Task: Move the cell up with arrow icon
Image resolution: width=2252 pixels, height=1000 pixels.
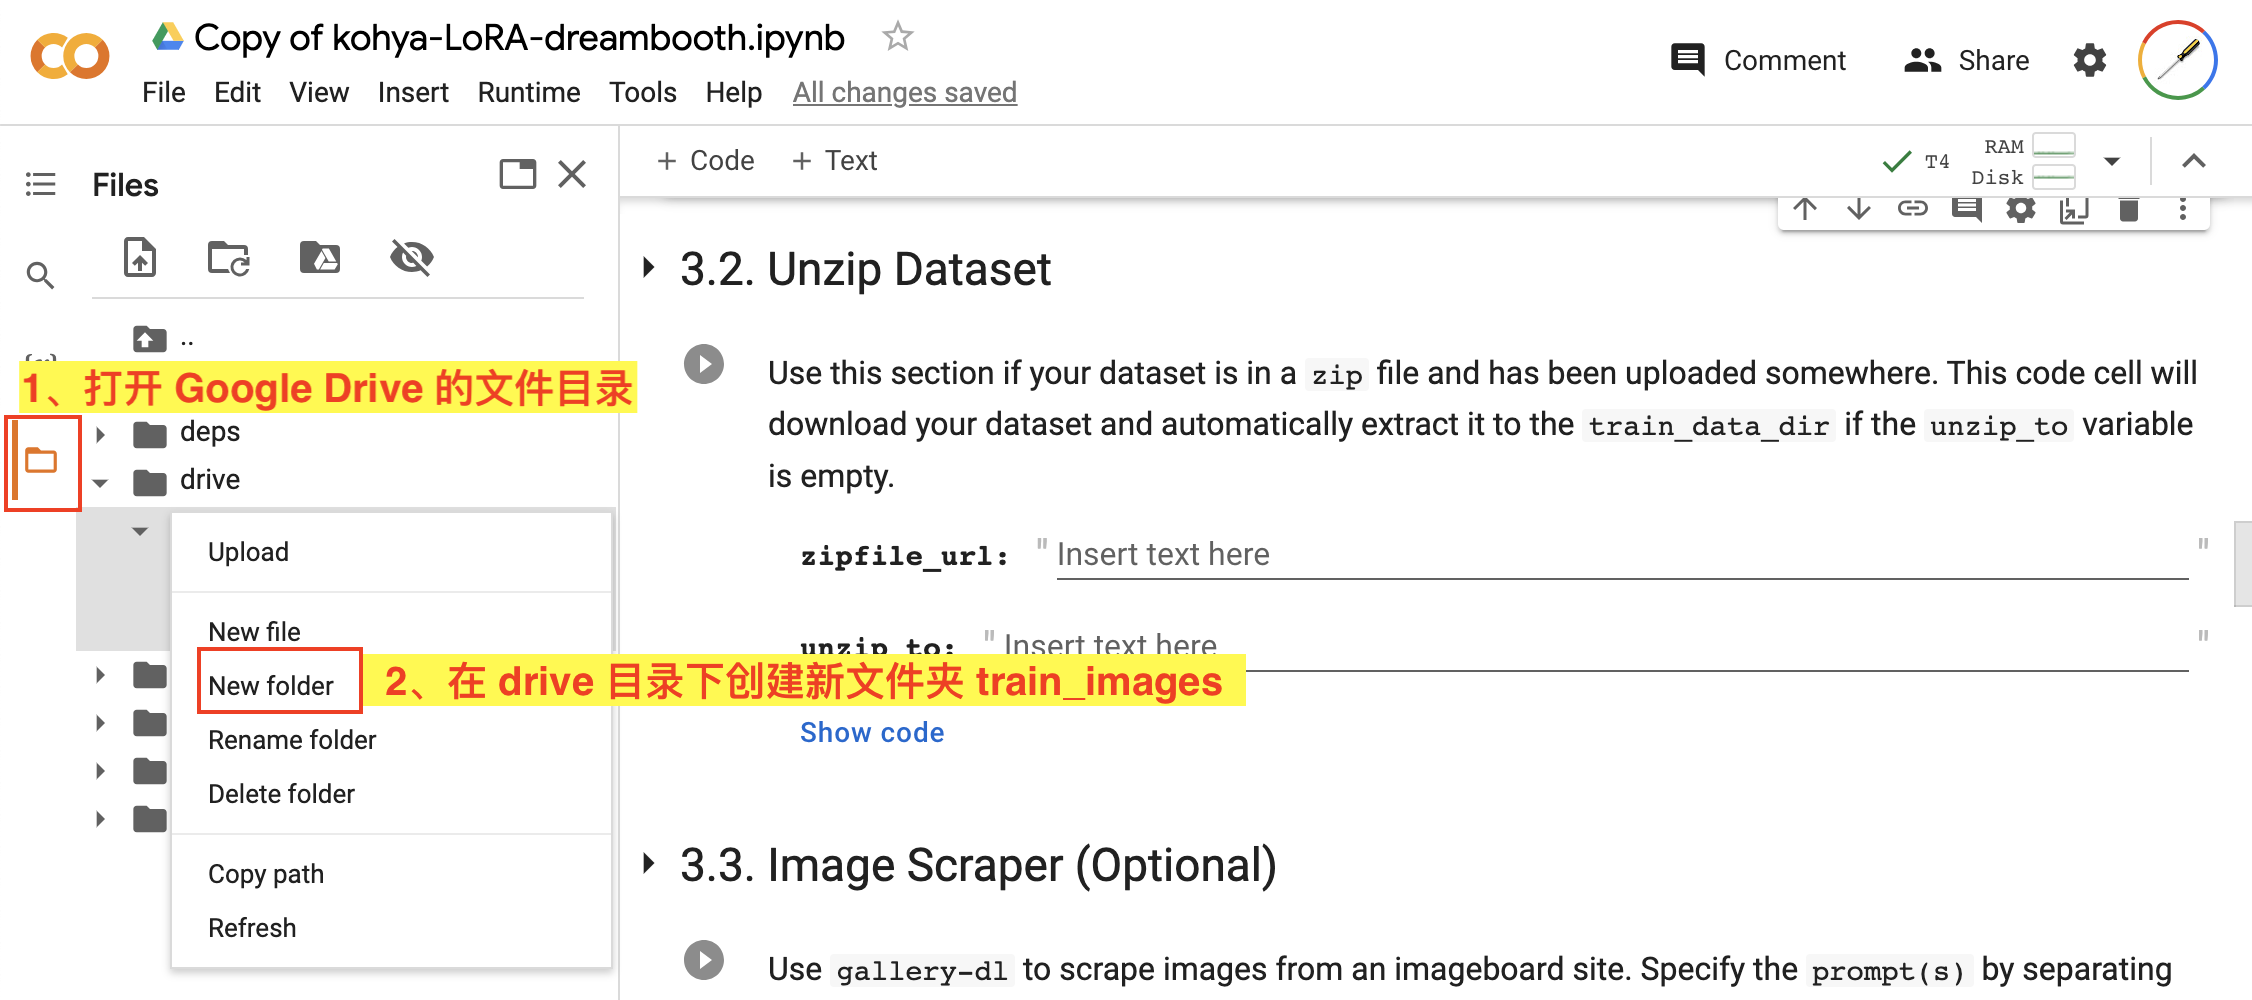Action: [x=1805, y=209]
